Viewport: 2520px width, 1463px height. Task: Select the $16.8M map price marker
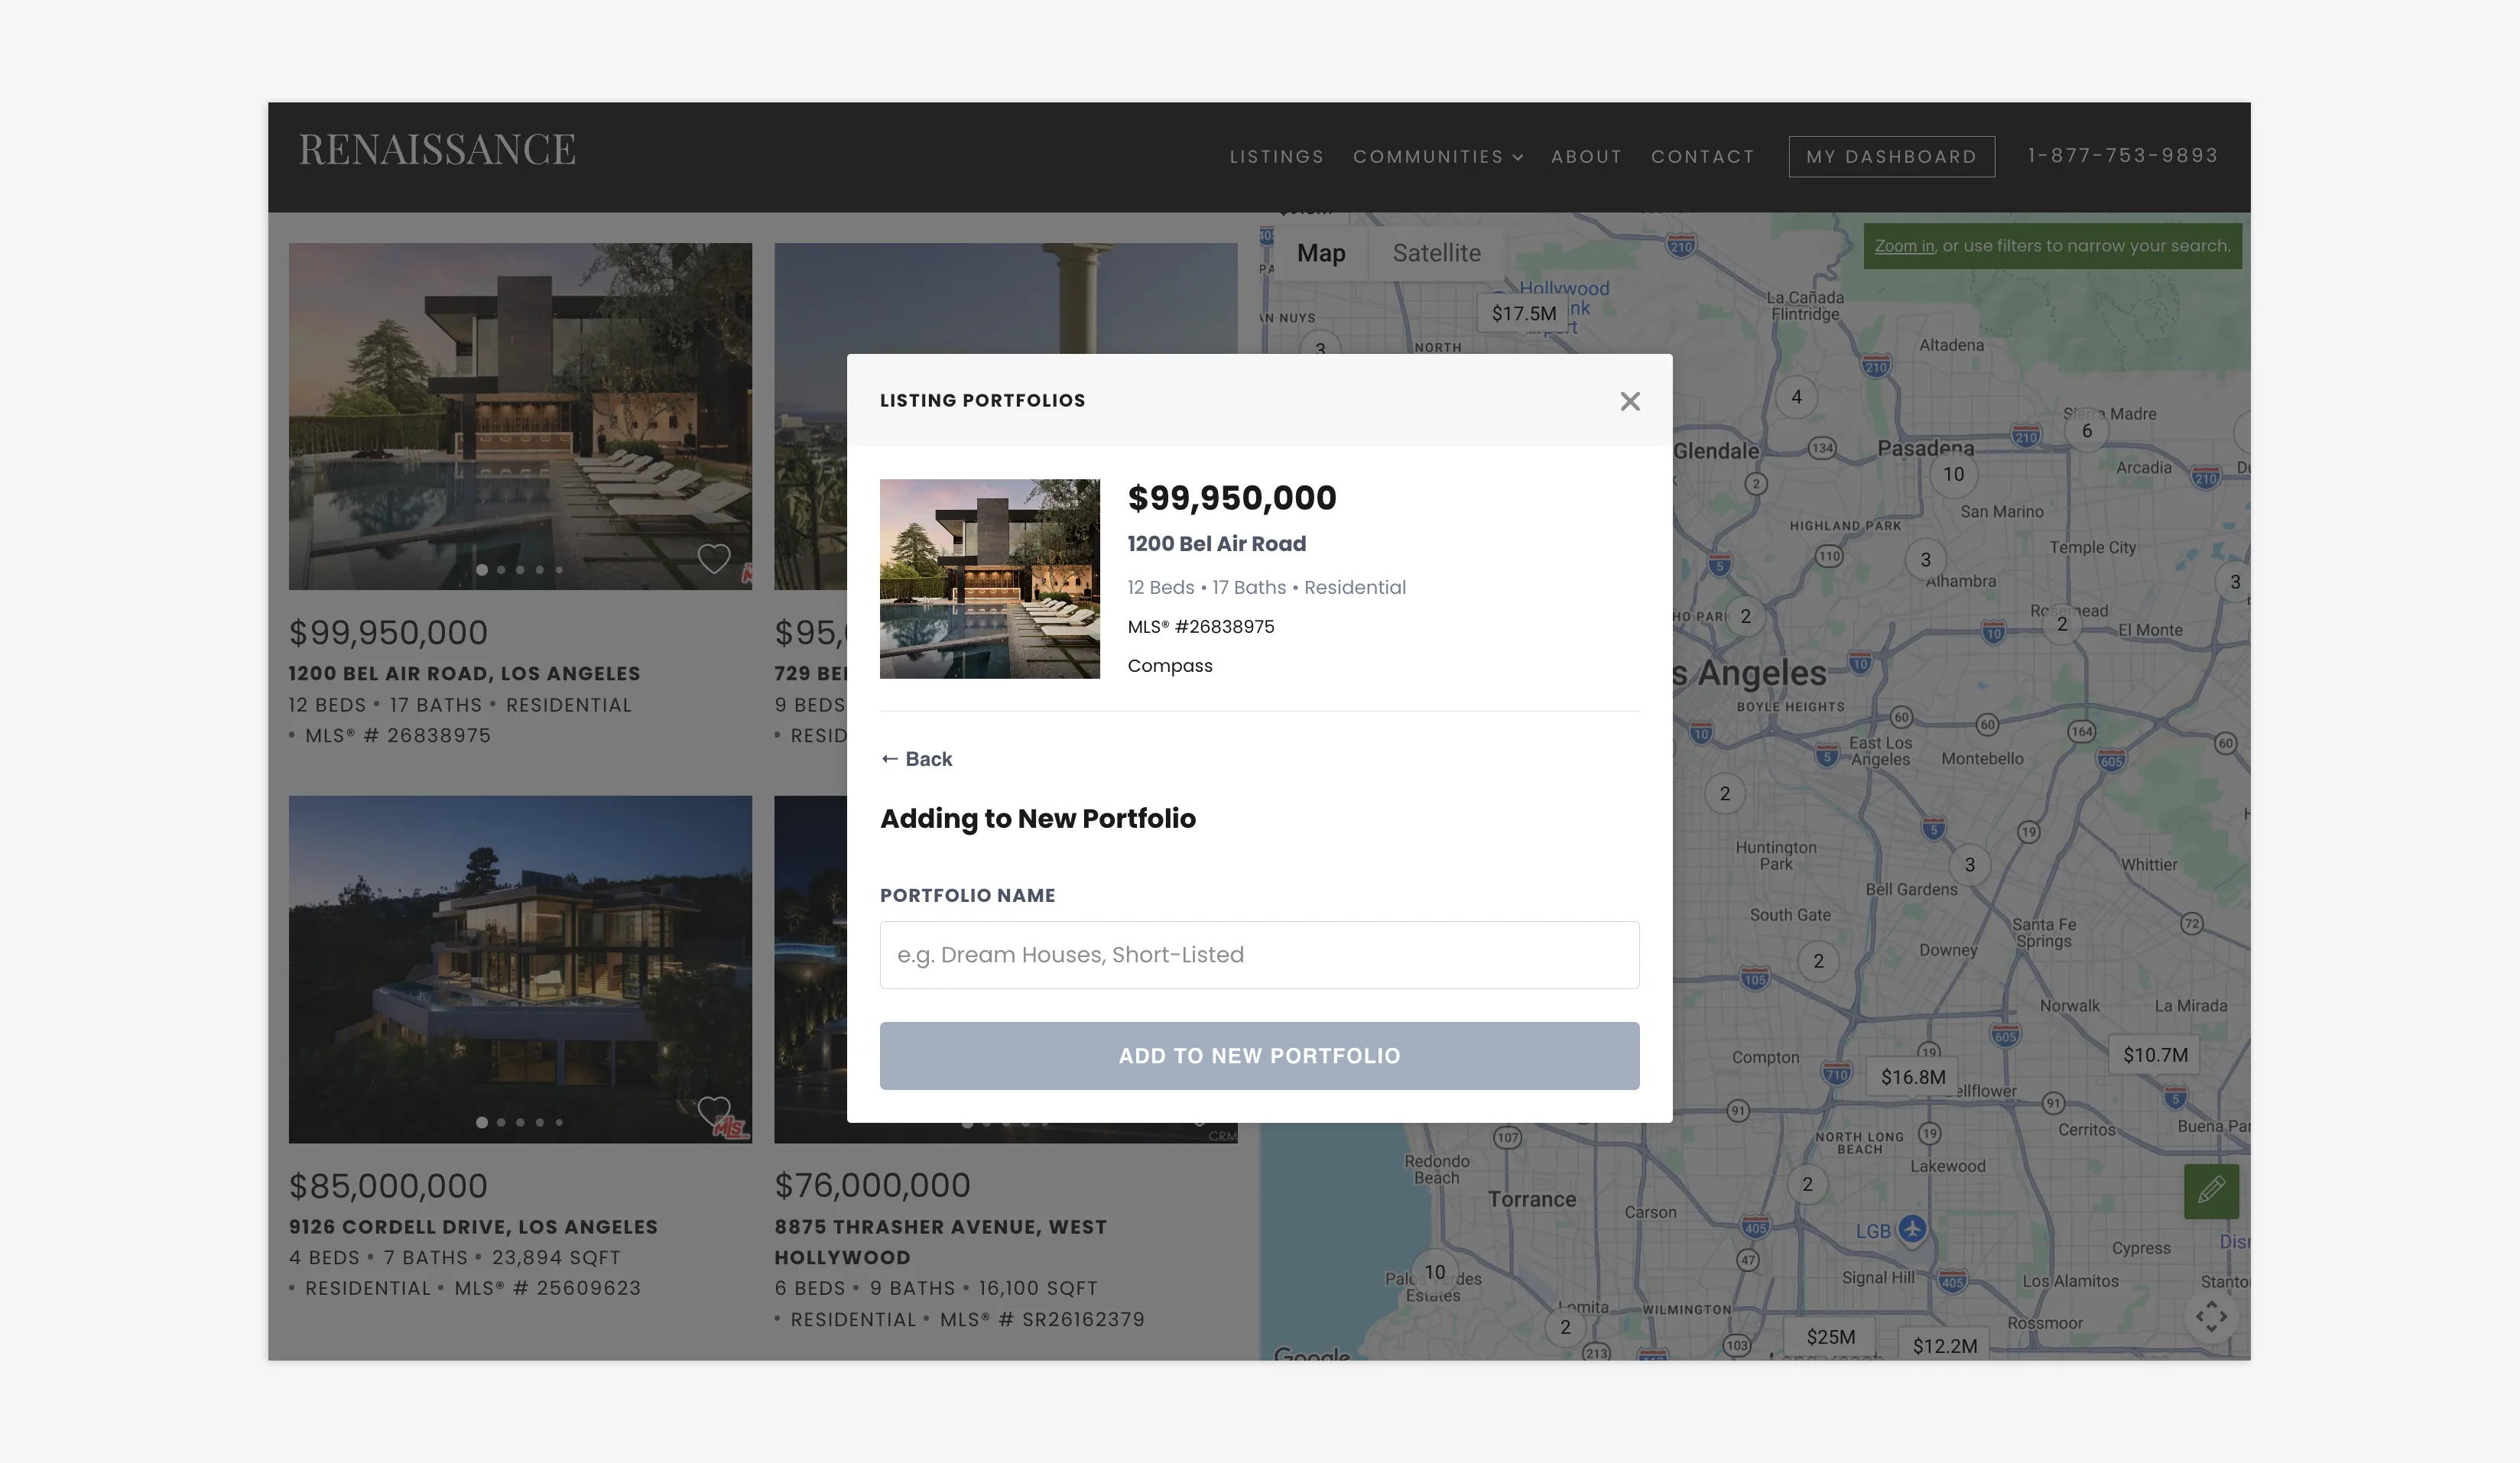point(1913,1077)
